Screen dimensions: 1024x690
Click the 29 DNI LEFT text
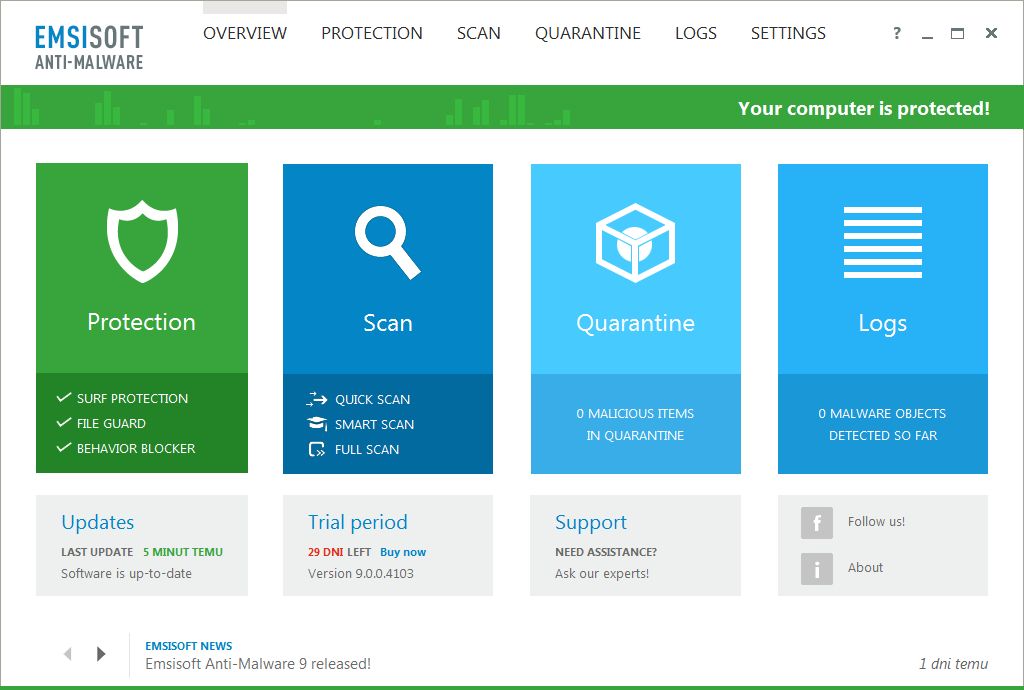pos(340,552)
